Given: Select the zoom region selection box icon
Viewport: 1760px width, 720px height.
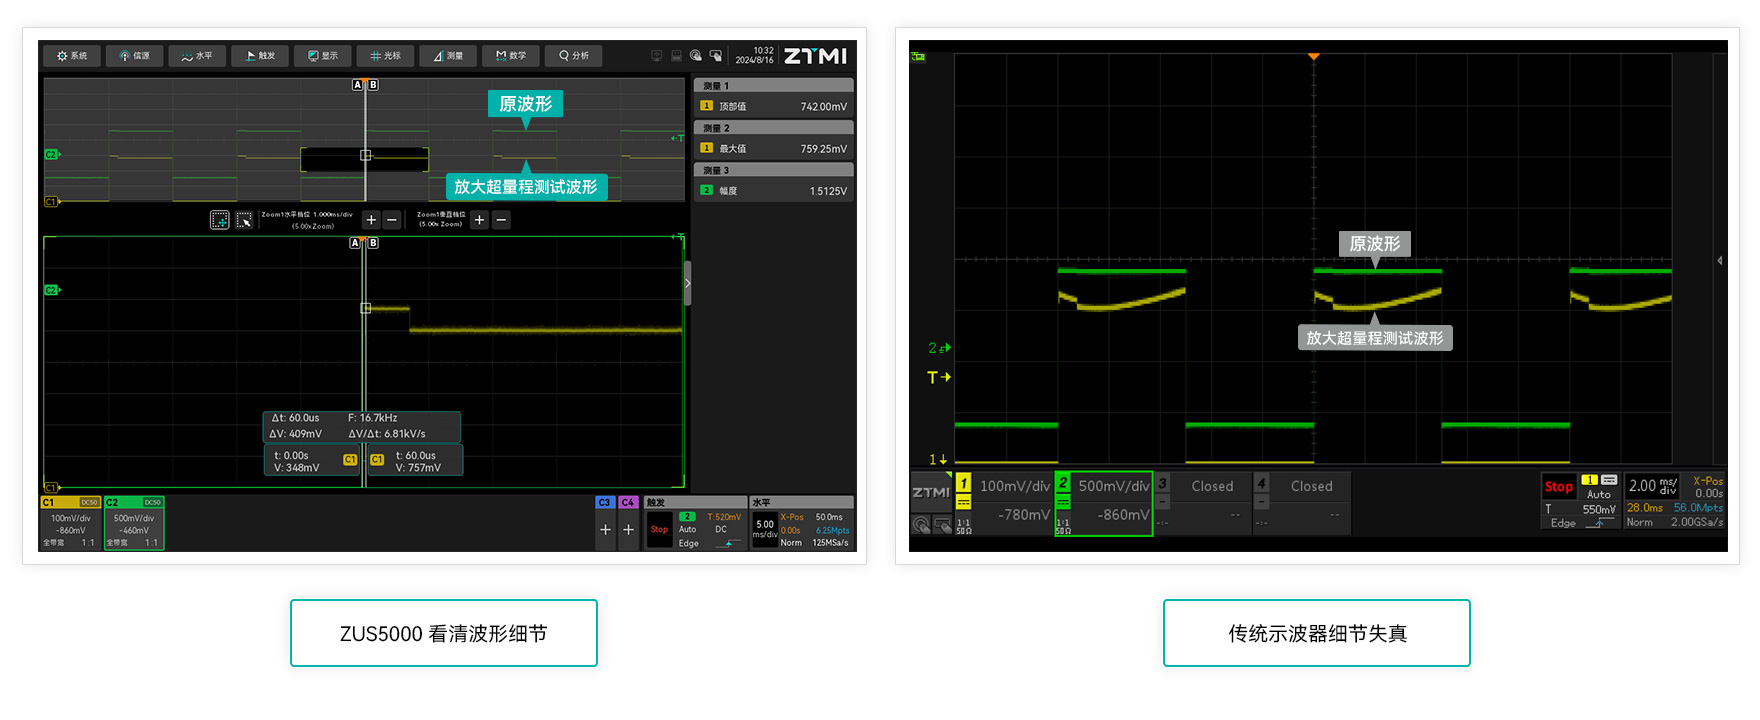Looking at the screenshot, I should tap(220, 220).
